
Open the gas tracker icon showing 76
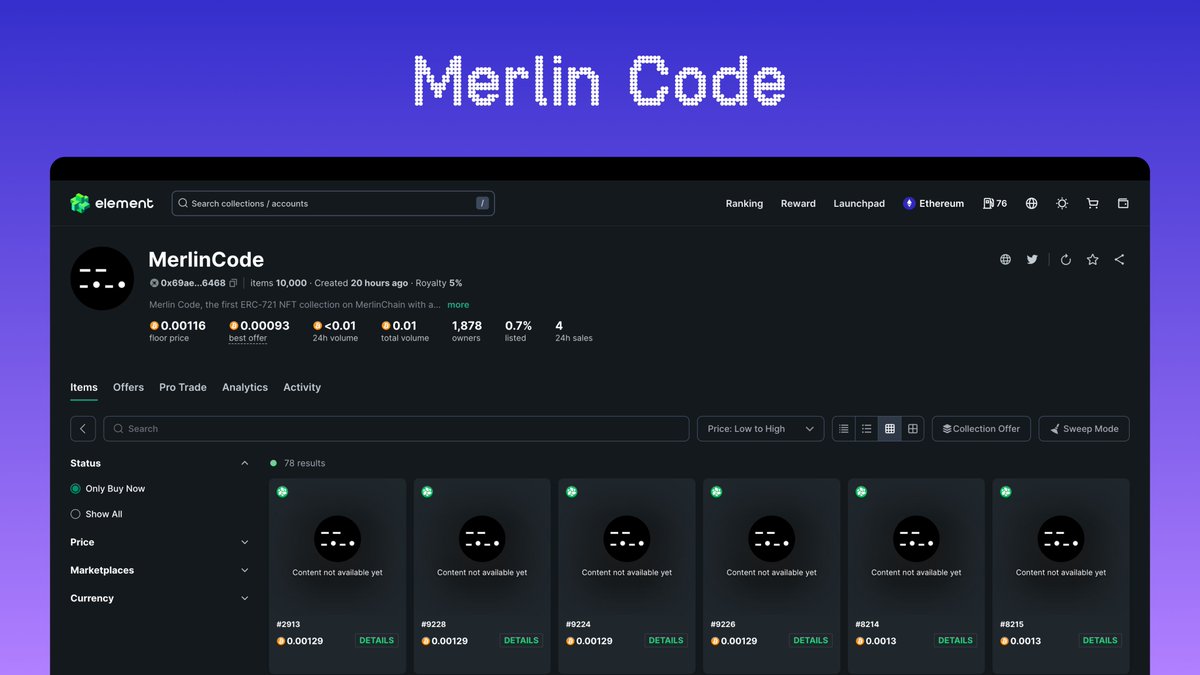tap(995, 203)
